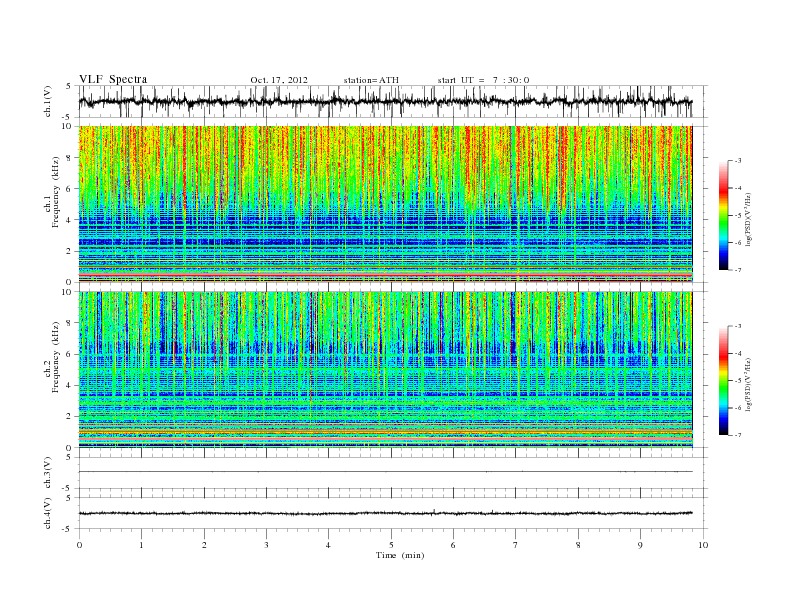Click the "Time (min)" axis title
Screen dimensions: 792x612
(x=400, y=555)
